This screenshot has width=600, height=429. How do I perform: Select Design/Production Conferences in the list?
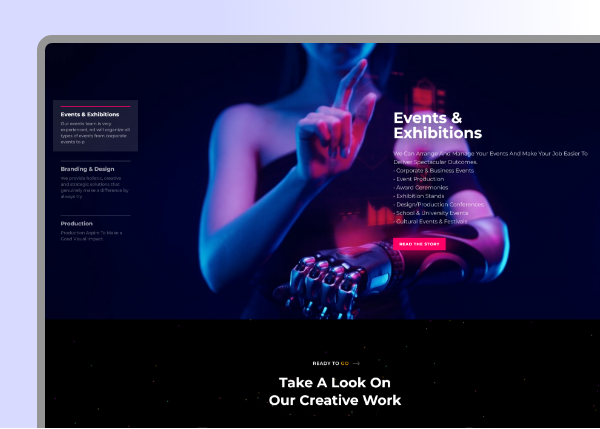439,205
